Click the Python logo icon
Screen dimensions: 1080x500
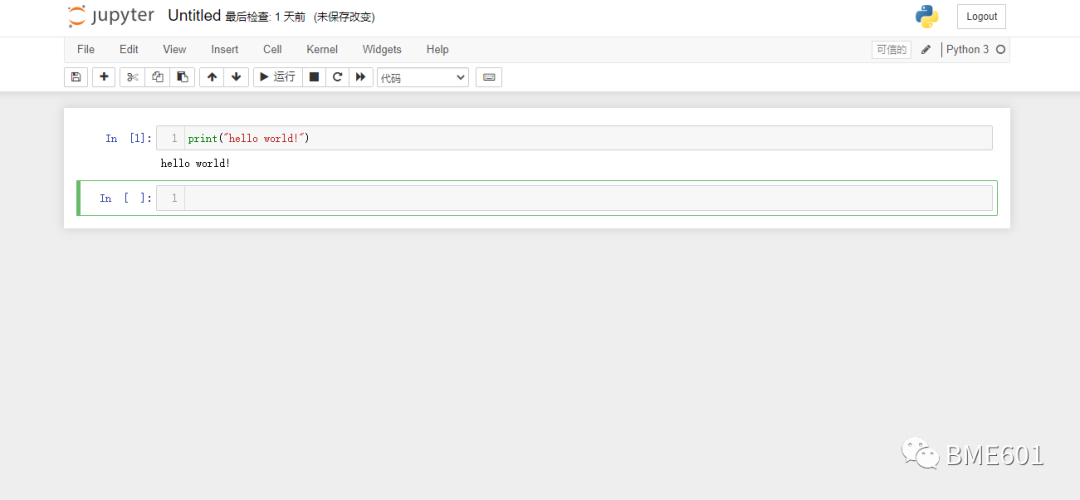[x=927, y=17]
